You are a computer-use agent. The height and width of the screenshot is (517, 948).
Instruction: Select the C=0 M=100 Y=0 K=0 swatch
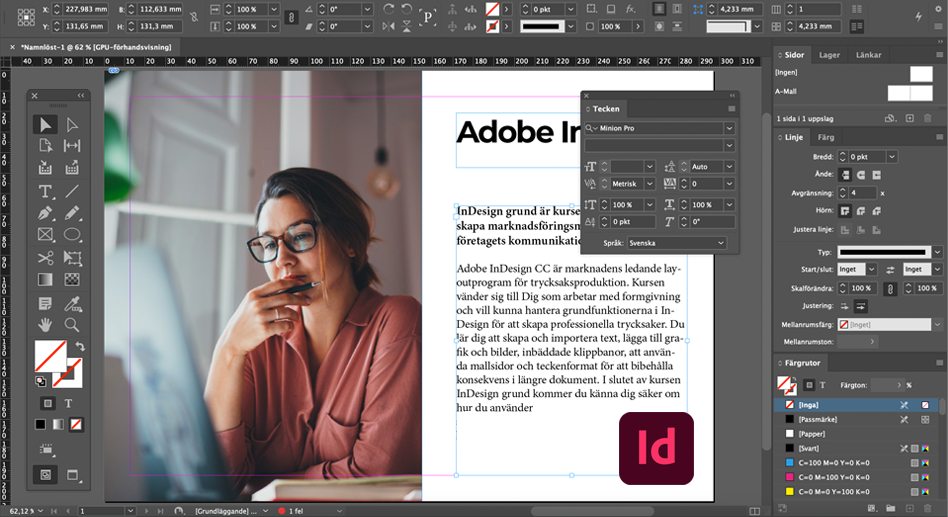(x=855, y=477)
